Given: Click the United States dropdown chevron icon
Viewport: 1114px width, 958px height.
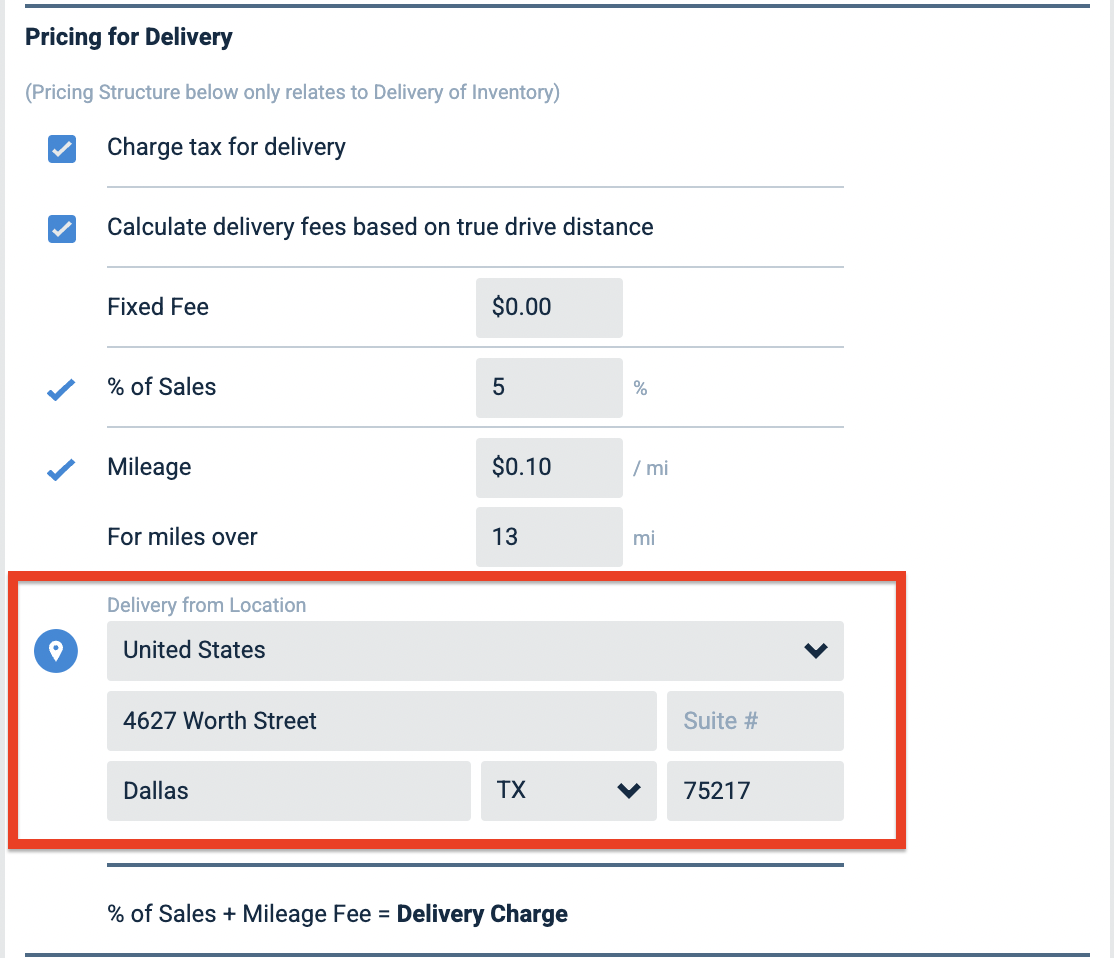Looking at the screenshot, I should click(816, 650).
